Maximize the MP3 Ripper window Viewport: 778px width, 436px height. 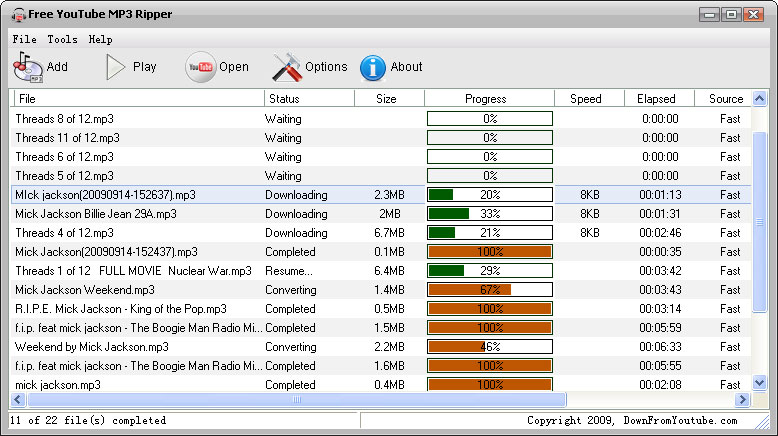(x=731, y=15)
